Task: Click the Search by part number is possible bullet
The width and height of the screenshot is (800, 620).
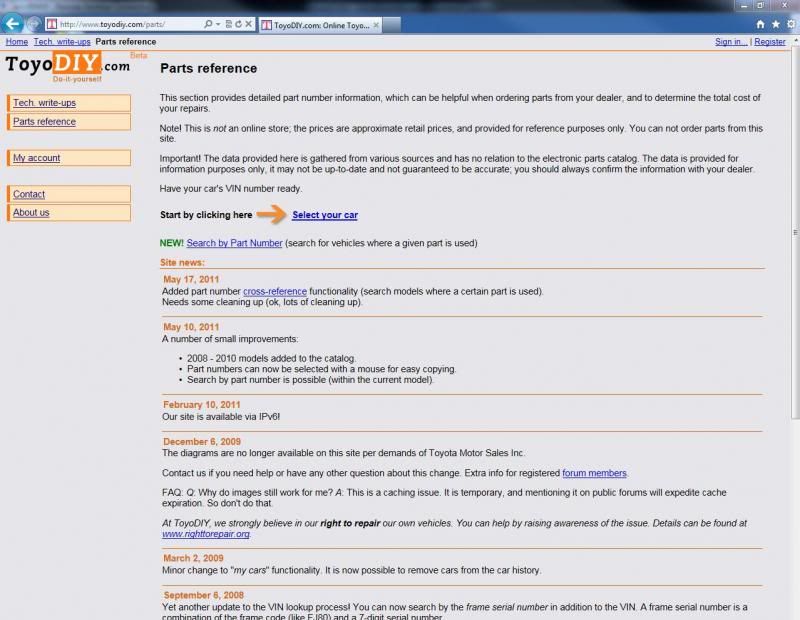Action: [310, 380]
